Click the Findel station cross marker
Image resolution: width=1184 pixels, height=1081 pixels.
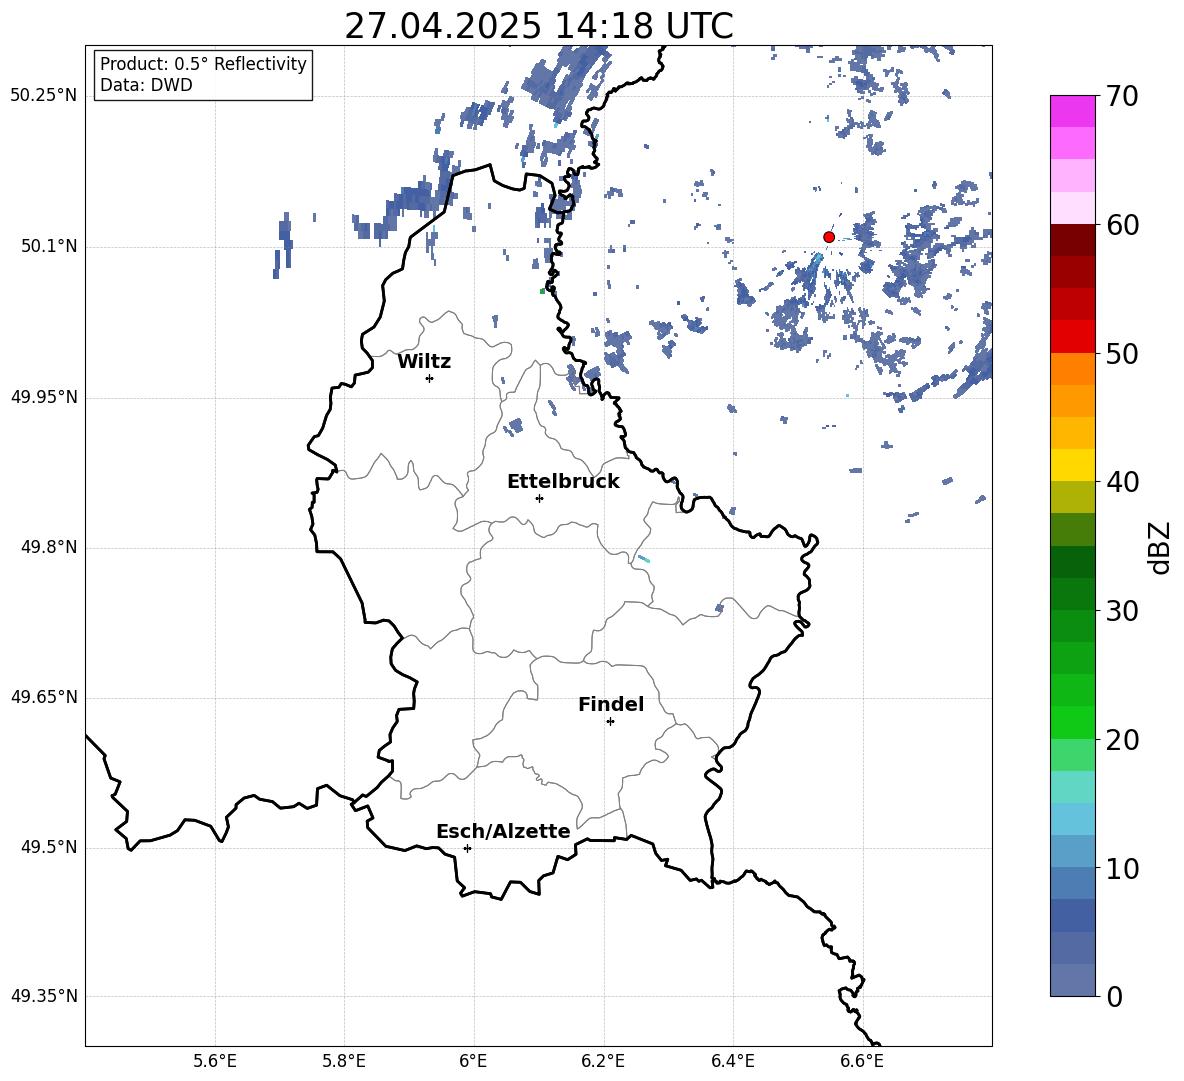click(x=610, y=722)
